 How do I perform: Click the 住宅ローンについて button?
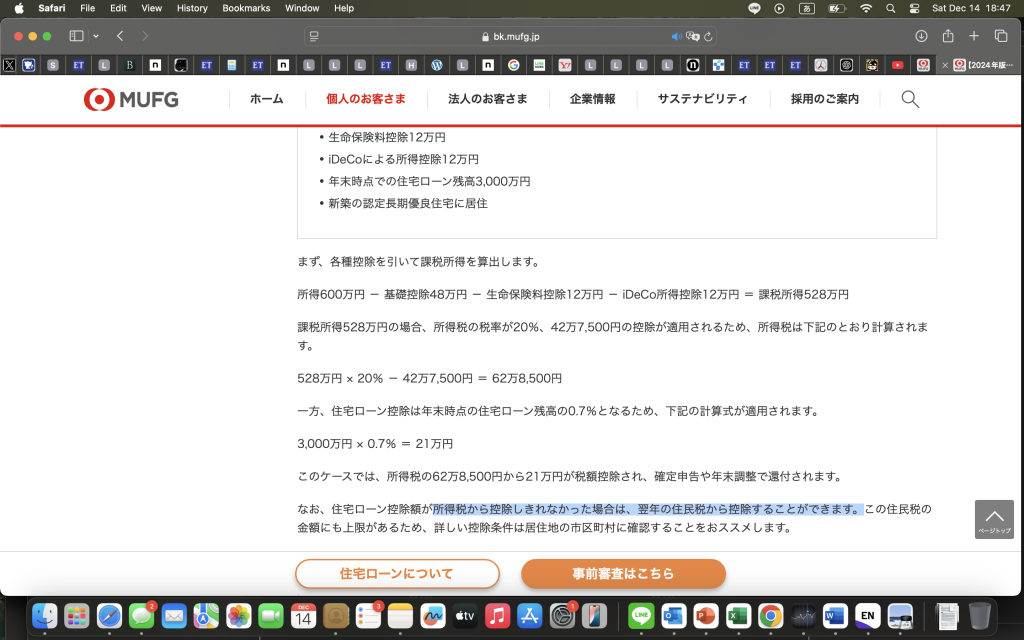point(397,574)
